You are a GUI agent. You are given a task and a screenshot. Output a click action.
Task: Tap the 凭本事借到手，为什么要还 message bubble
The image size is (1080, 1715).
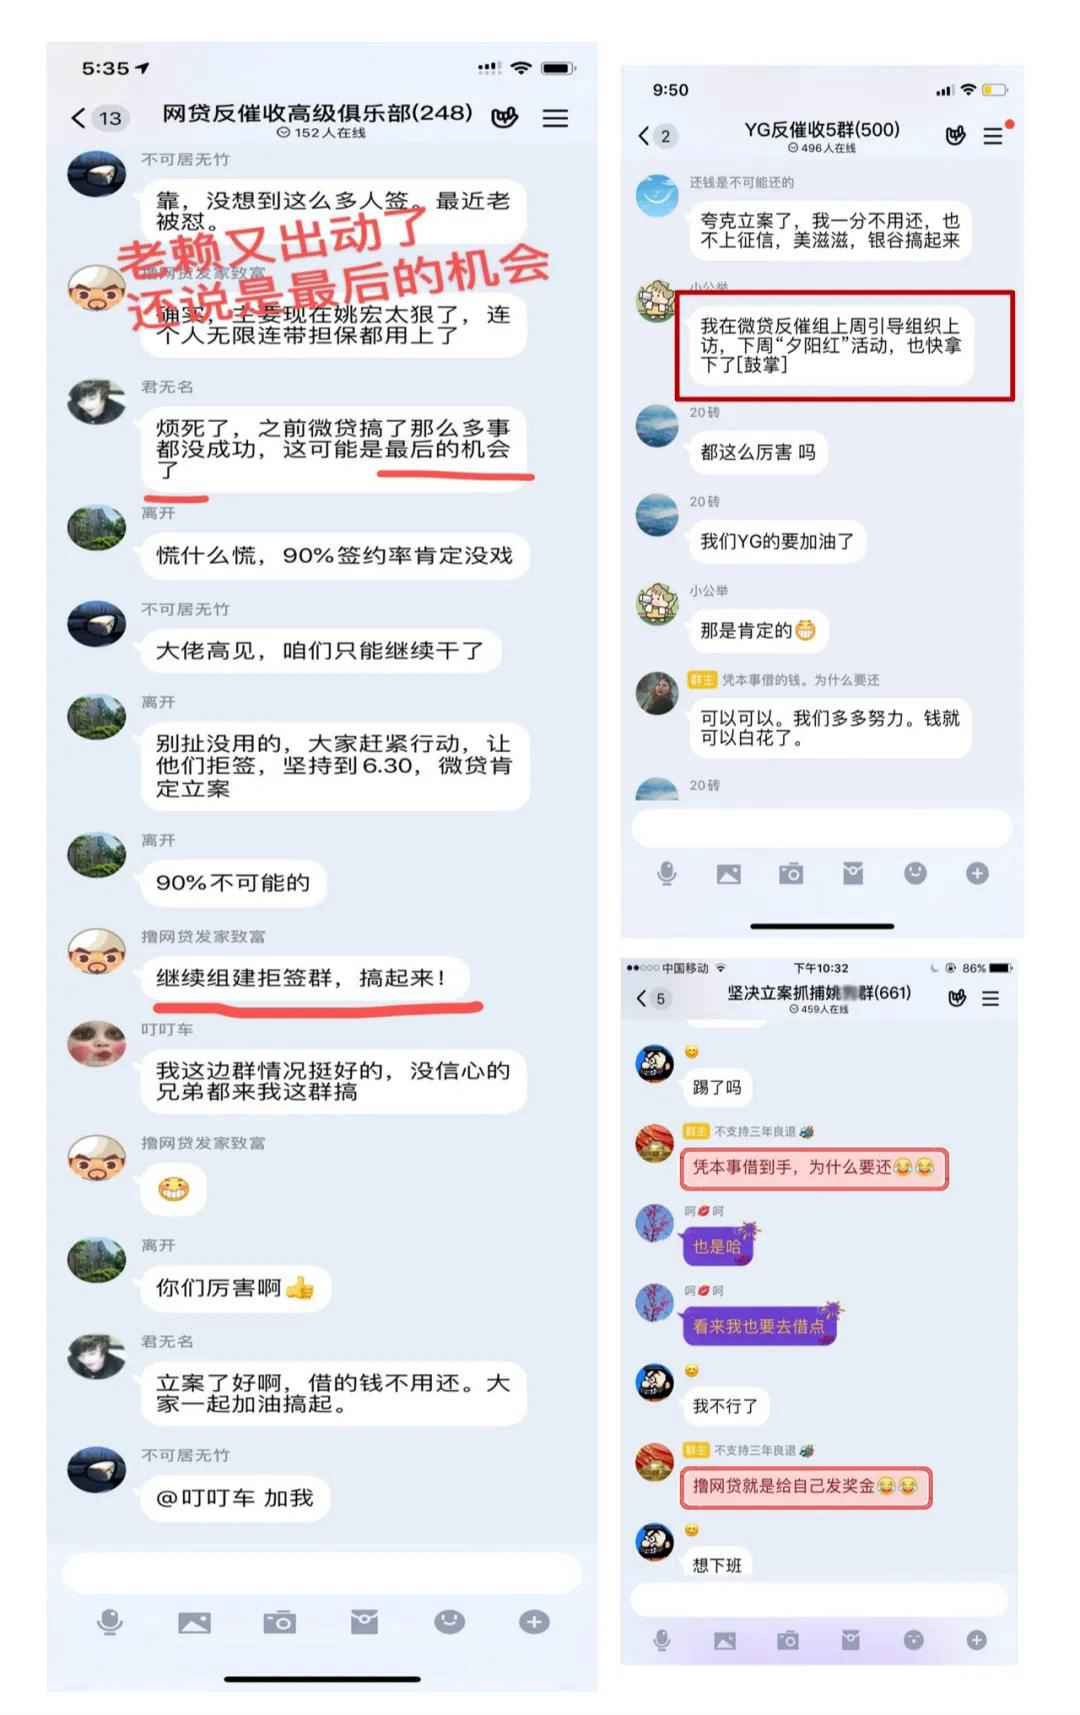(813, 1167)
